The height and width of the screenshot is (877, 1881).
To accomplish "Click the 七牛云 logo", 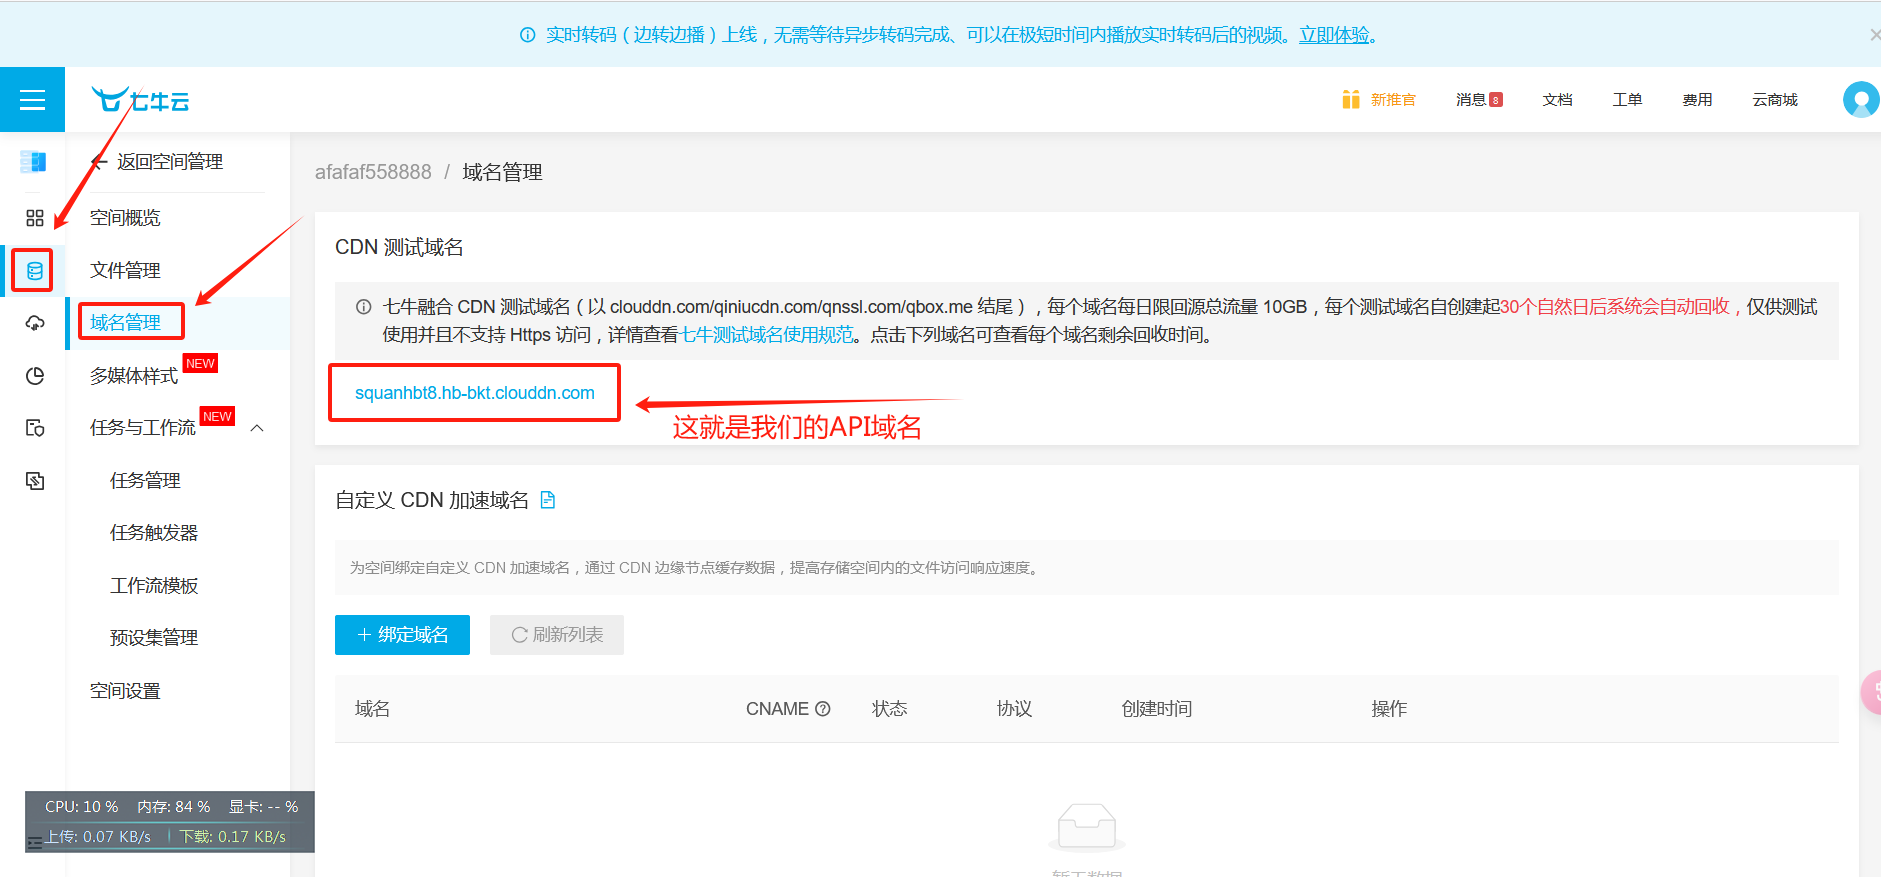I will [140, 100].
